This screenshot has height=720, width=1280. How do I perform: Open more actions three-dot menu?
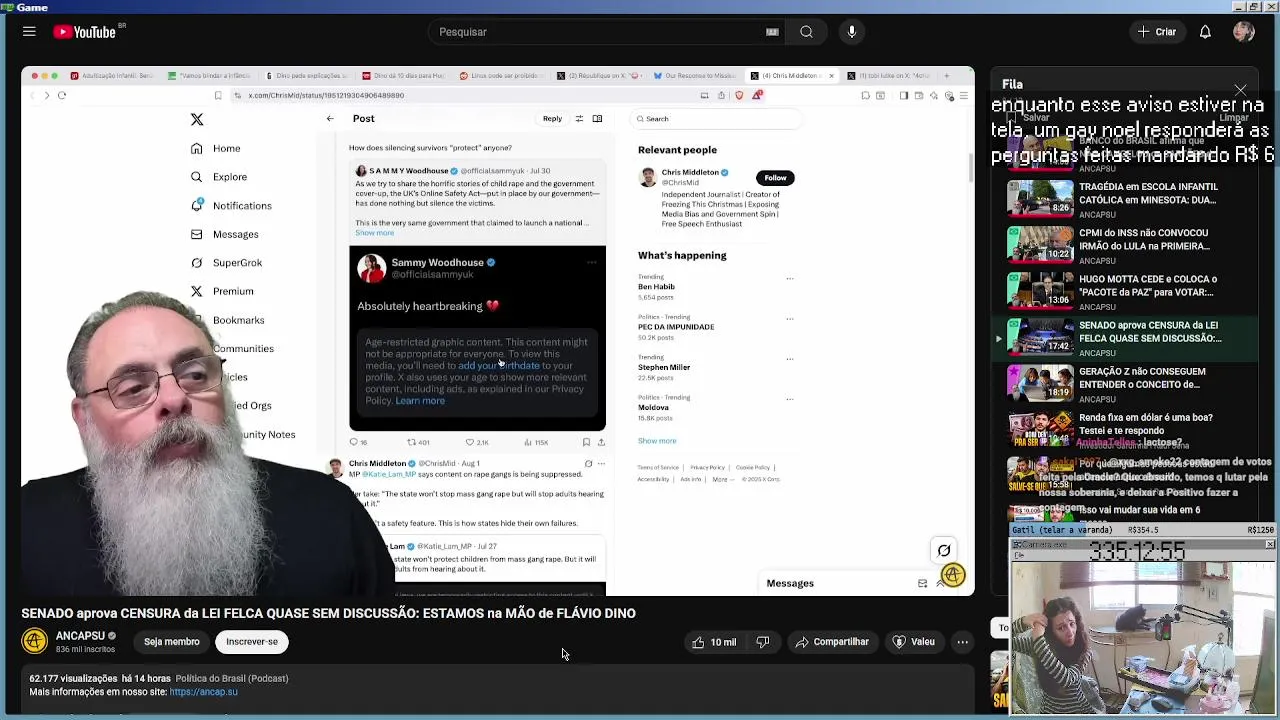[x=962, y=642]
